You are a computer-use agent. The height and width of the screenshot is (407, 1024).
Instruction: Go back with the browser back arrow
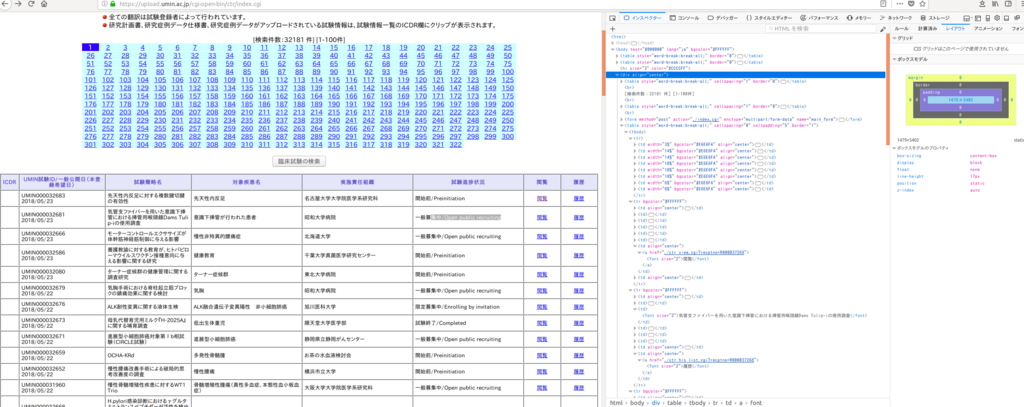click(5, 3)
